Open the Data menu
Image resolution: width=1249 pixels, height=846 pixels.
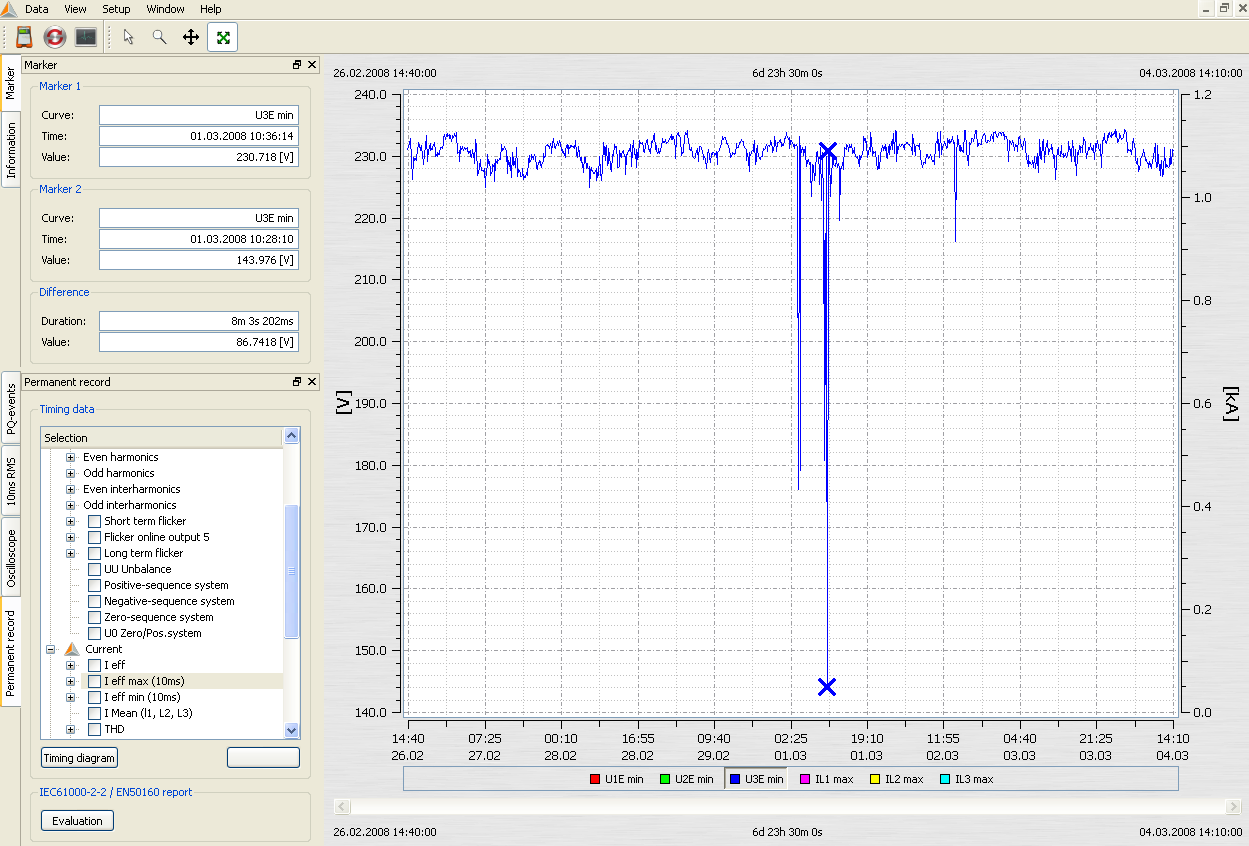pyautogui.click(x=36, y=9)
